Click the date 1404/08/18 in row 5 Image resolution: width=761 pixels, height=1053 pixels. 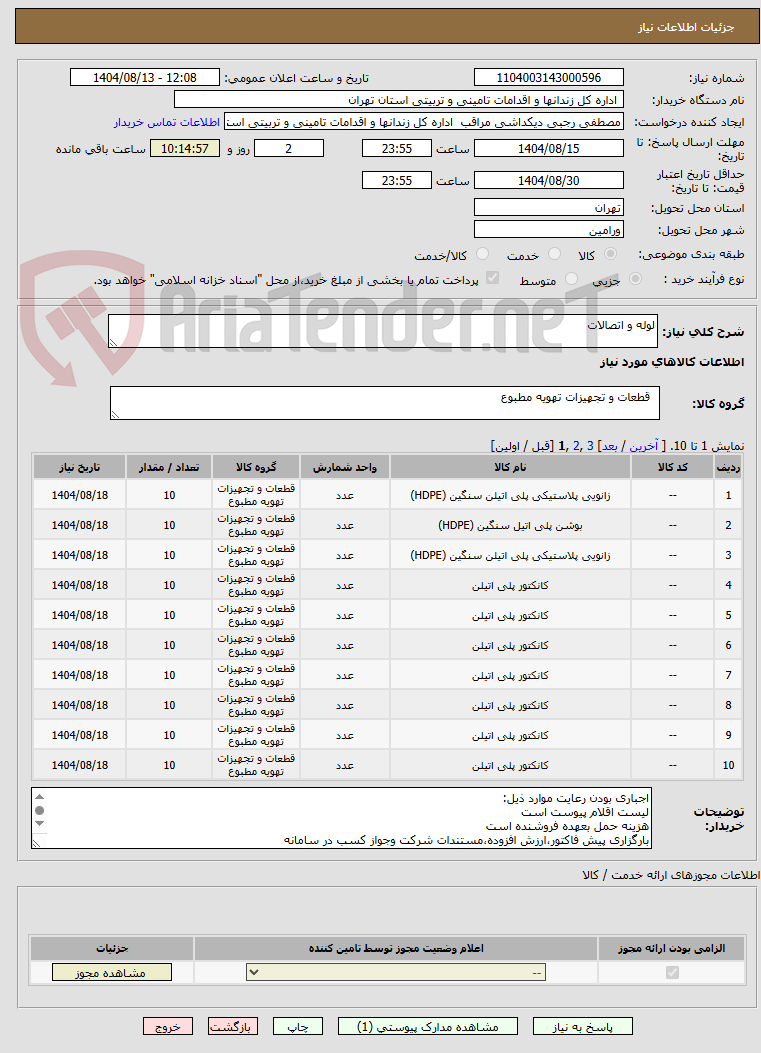tap(79, 615)
